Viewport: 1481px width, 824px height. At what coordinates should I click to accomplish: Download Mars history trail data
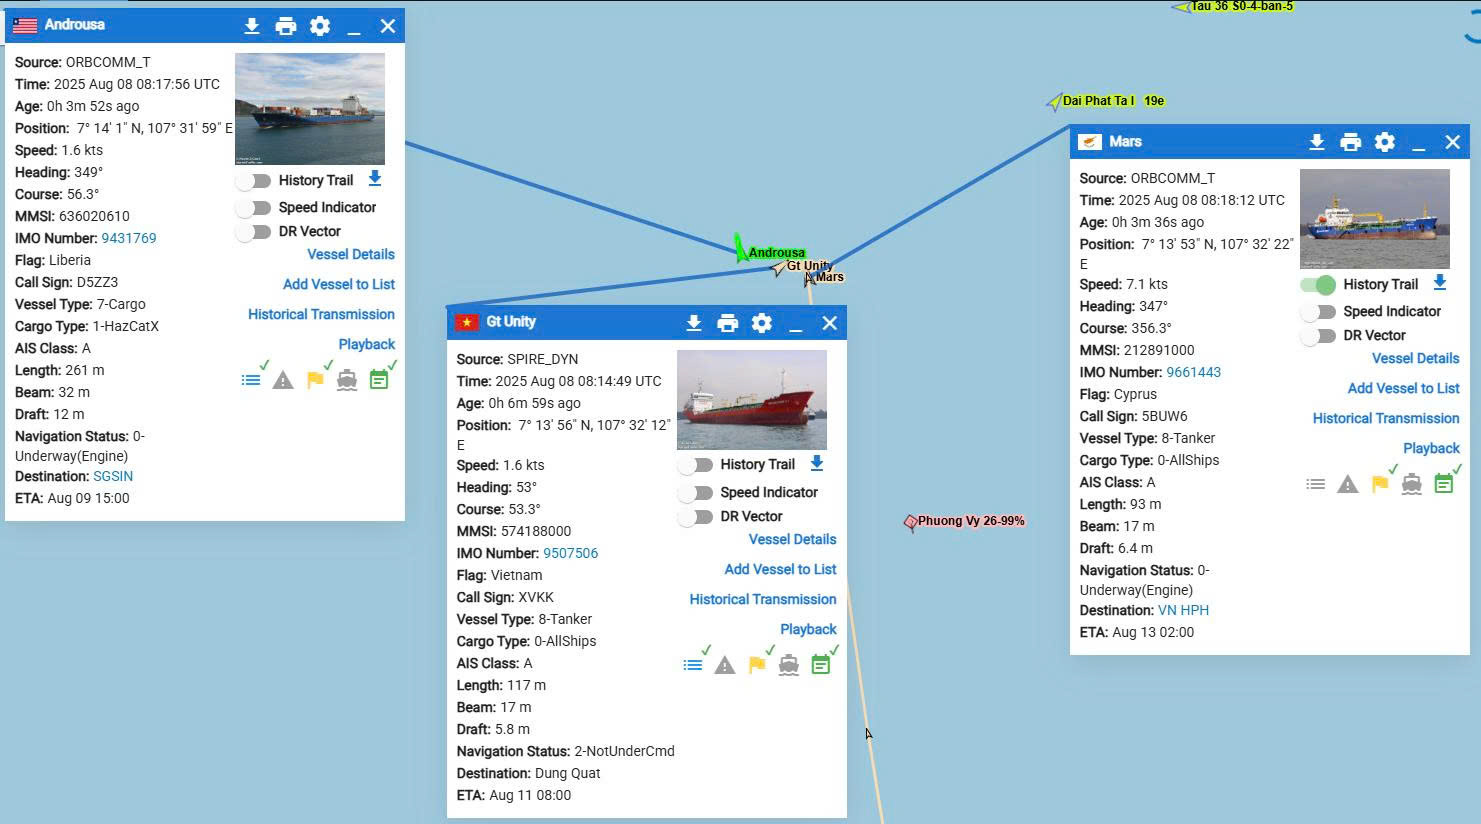[x=1439, y=283]
